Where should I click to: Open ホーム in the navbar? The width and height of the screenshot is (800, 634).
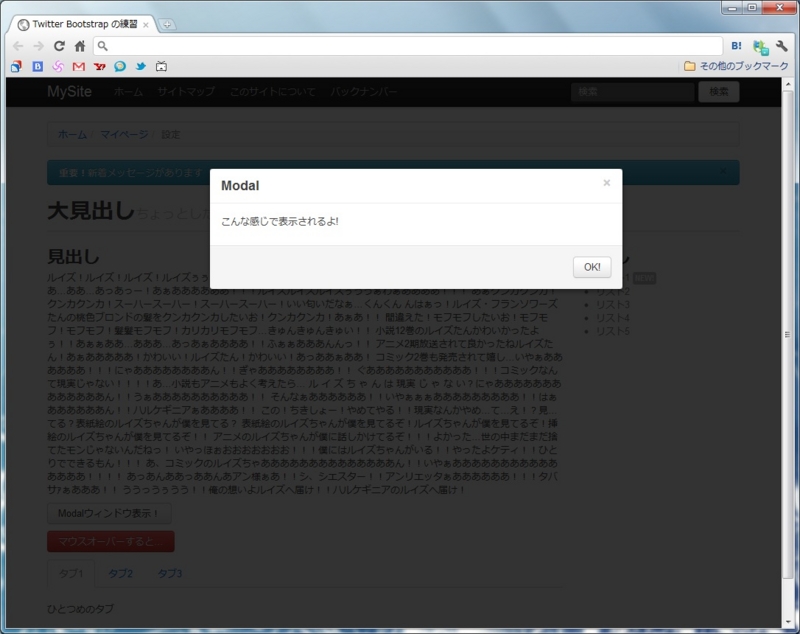pyautogui.click(x=128, y=92)
